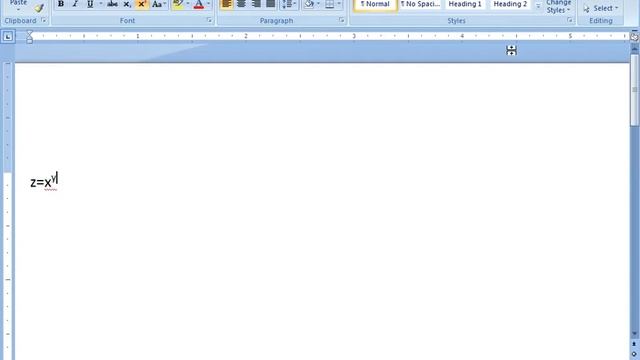640x360 pixels.
Task: Click the vertical scrollbar thumb
Action: [x=634, y=90]
